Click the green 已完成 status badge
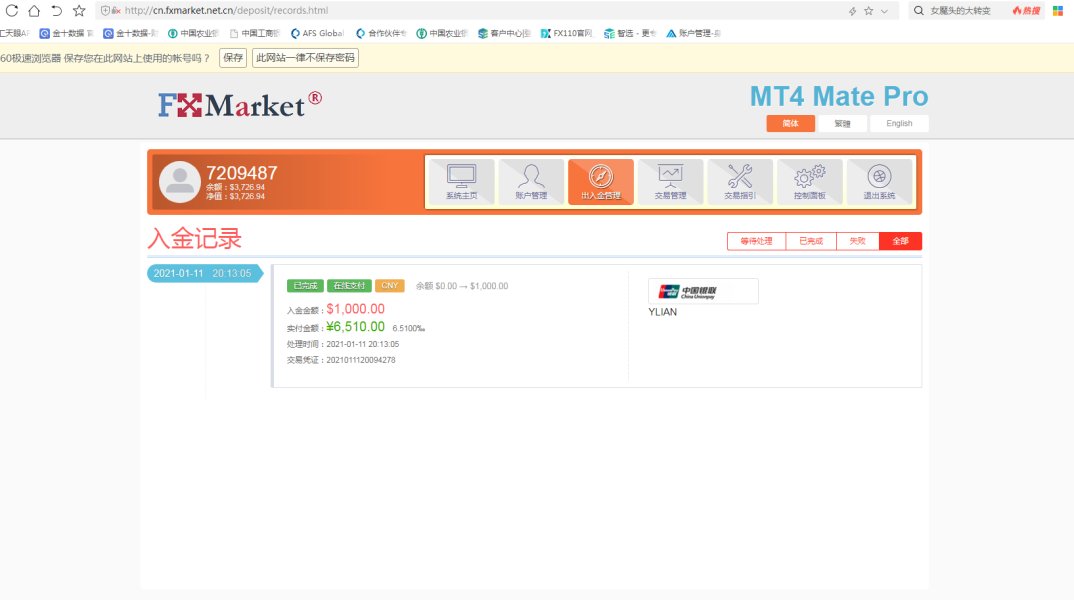This screenshot has width=1074, height=600. pyautogui.click(x=305, y=286)
